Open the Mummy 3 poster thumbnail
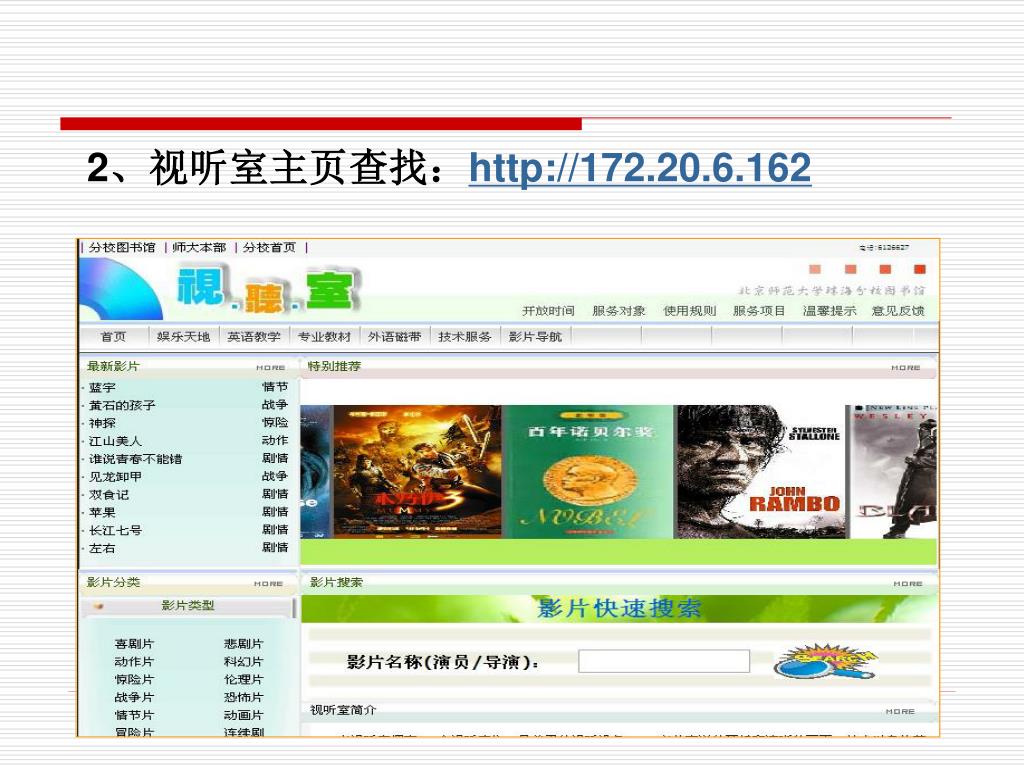This screenshot has width=1024, height=768. click(417, 471)
